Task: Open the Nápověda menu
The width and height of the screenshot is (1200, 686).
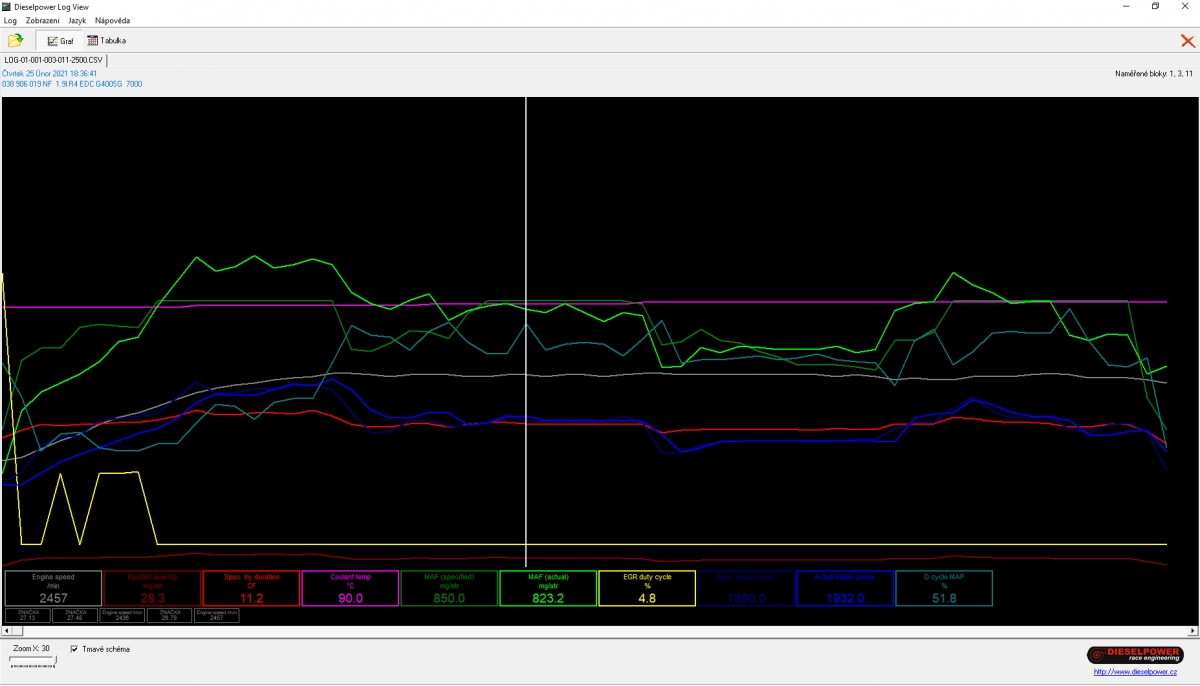Action: [x=112, y=20]
